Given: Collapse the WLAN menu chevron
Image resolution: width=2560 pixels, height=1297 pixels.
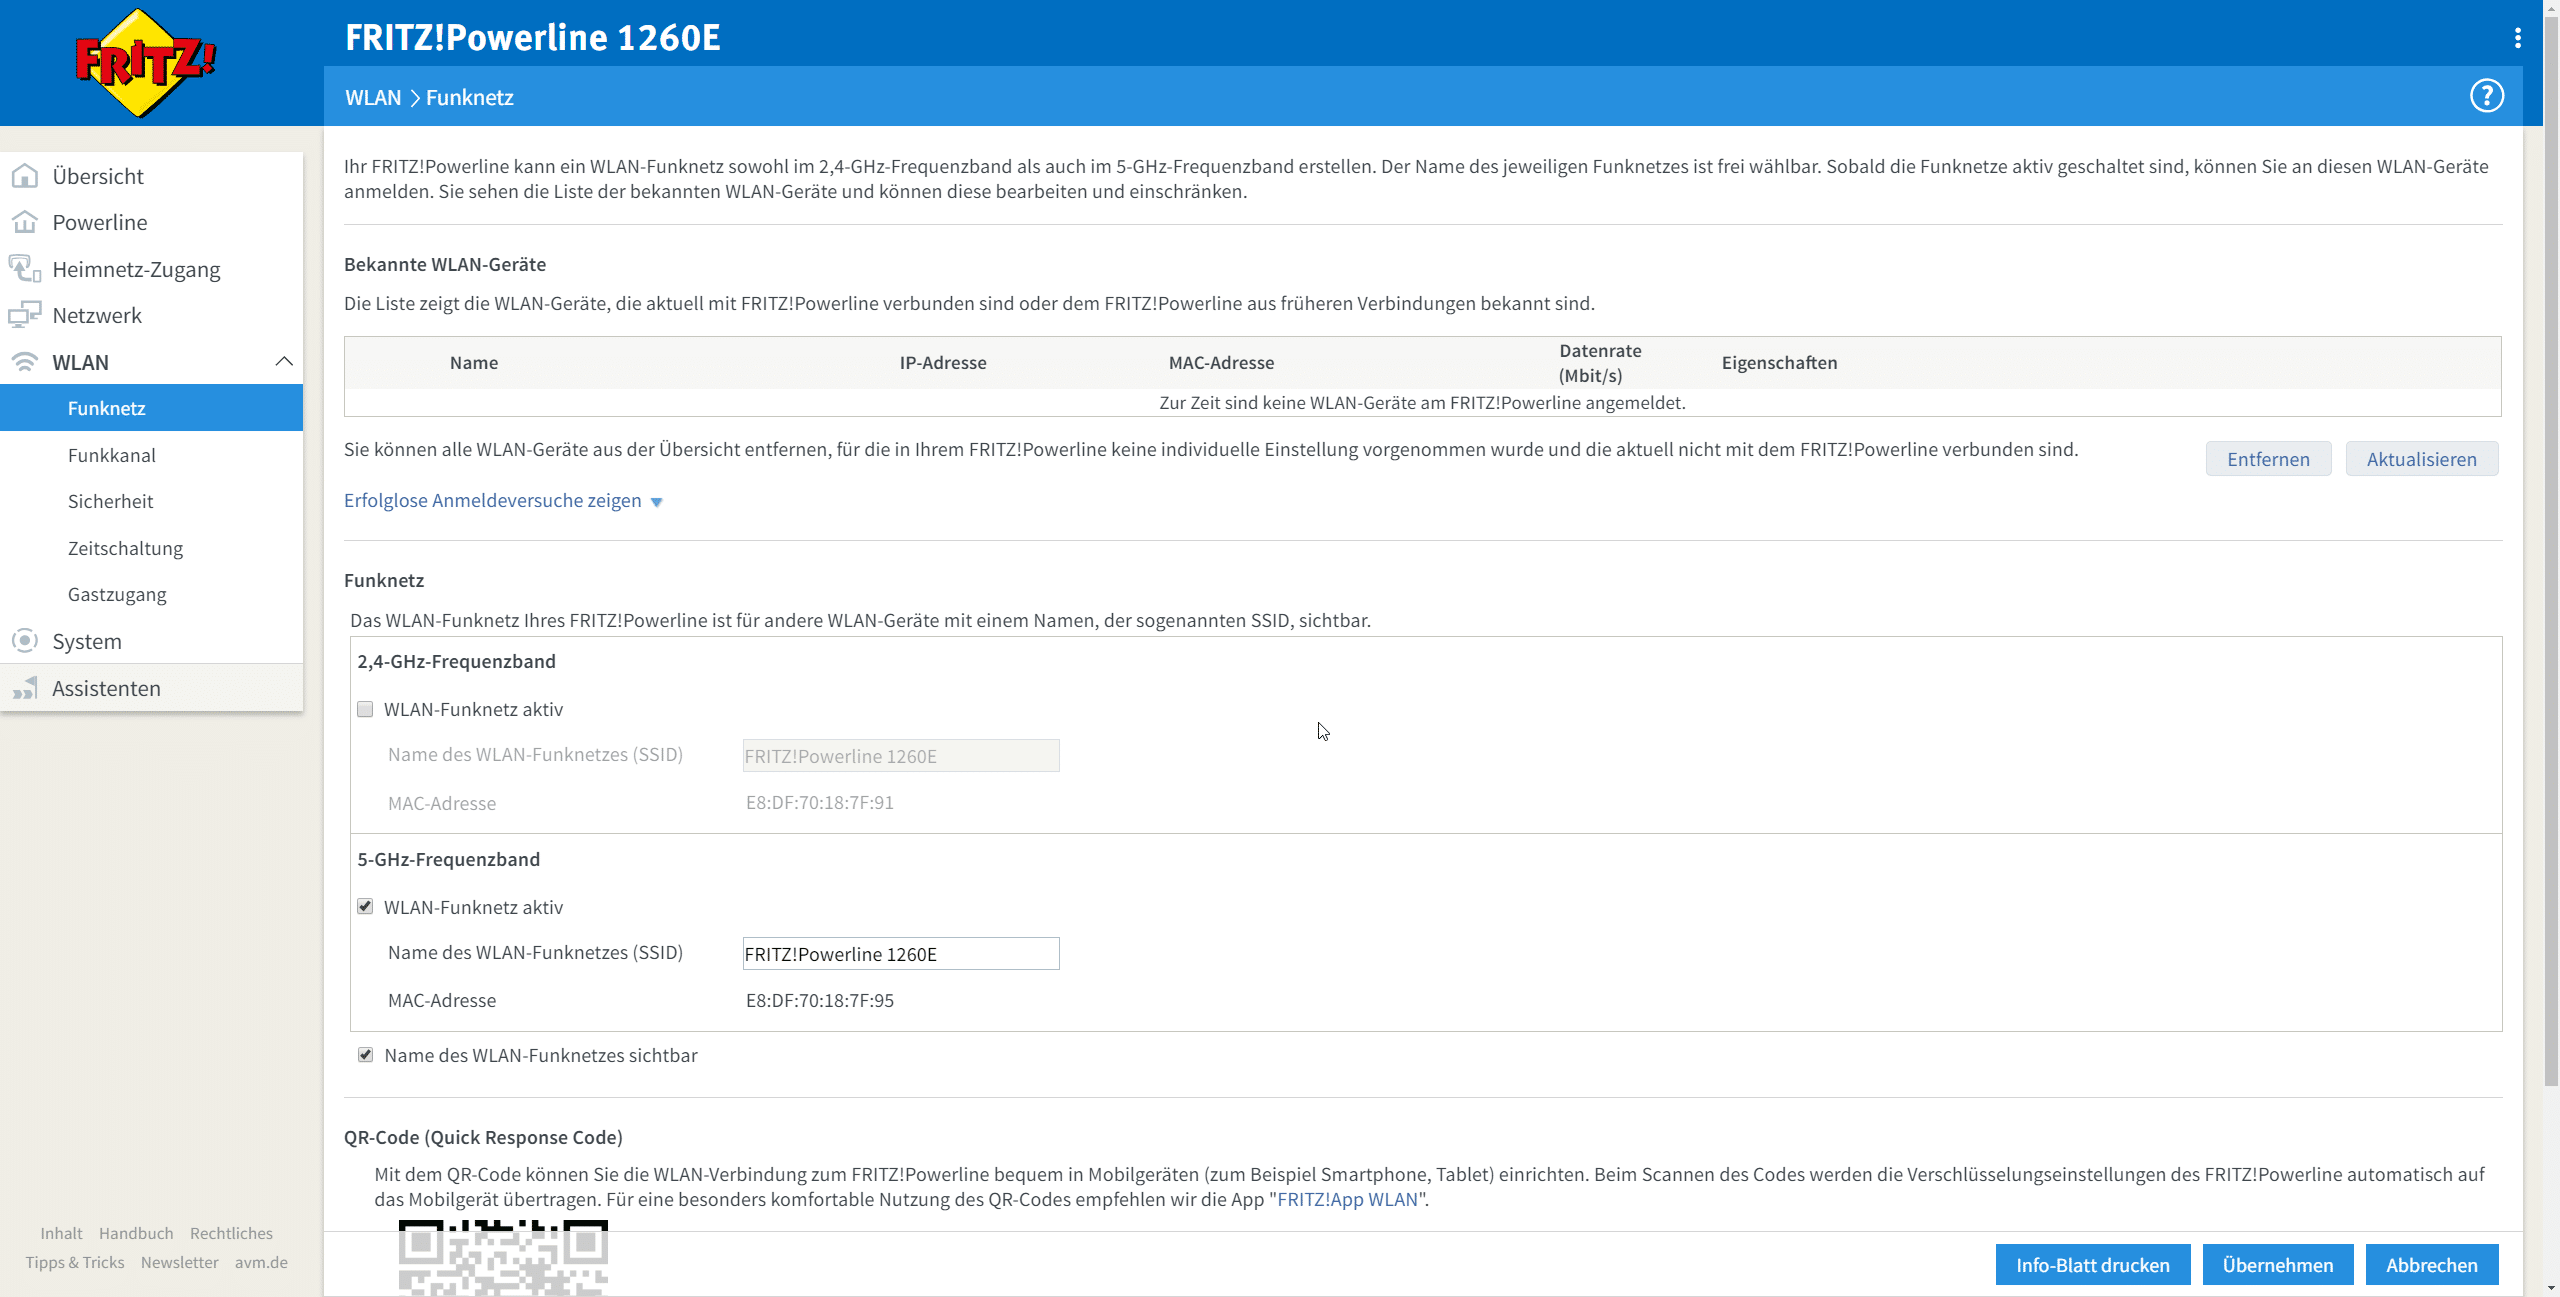Looking at the screenshot, I should click(x=284, y=362).
